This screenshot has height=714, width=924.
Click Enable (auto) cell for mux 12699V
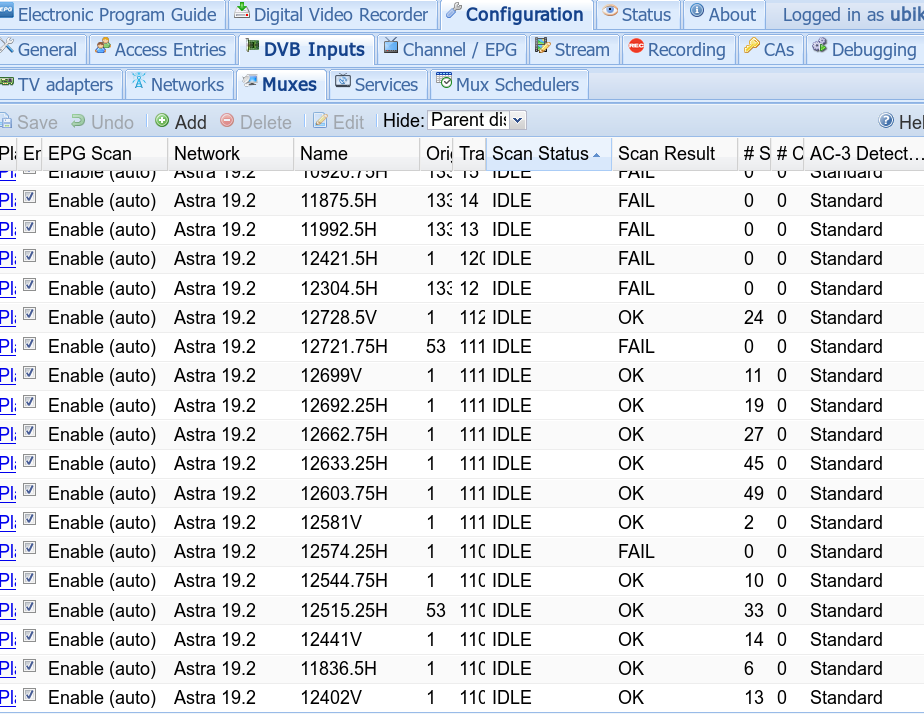pyautogui.click(x=102, y=376)
